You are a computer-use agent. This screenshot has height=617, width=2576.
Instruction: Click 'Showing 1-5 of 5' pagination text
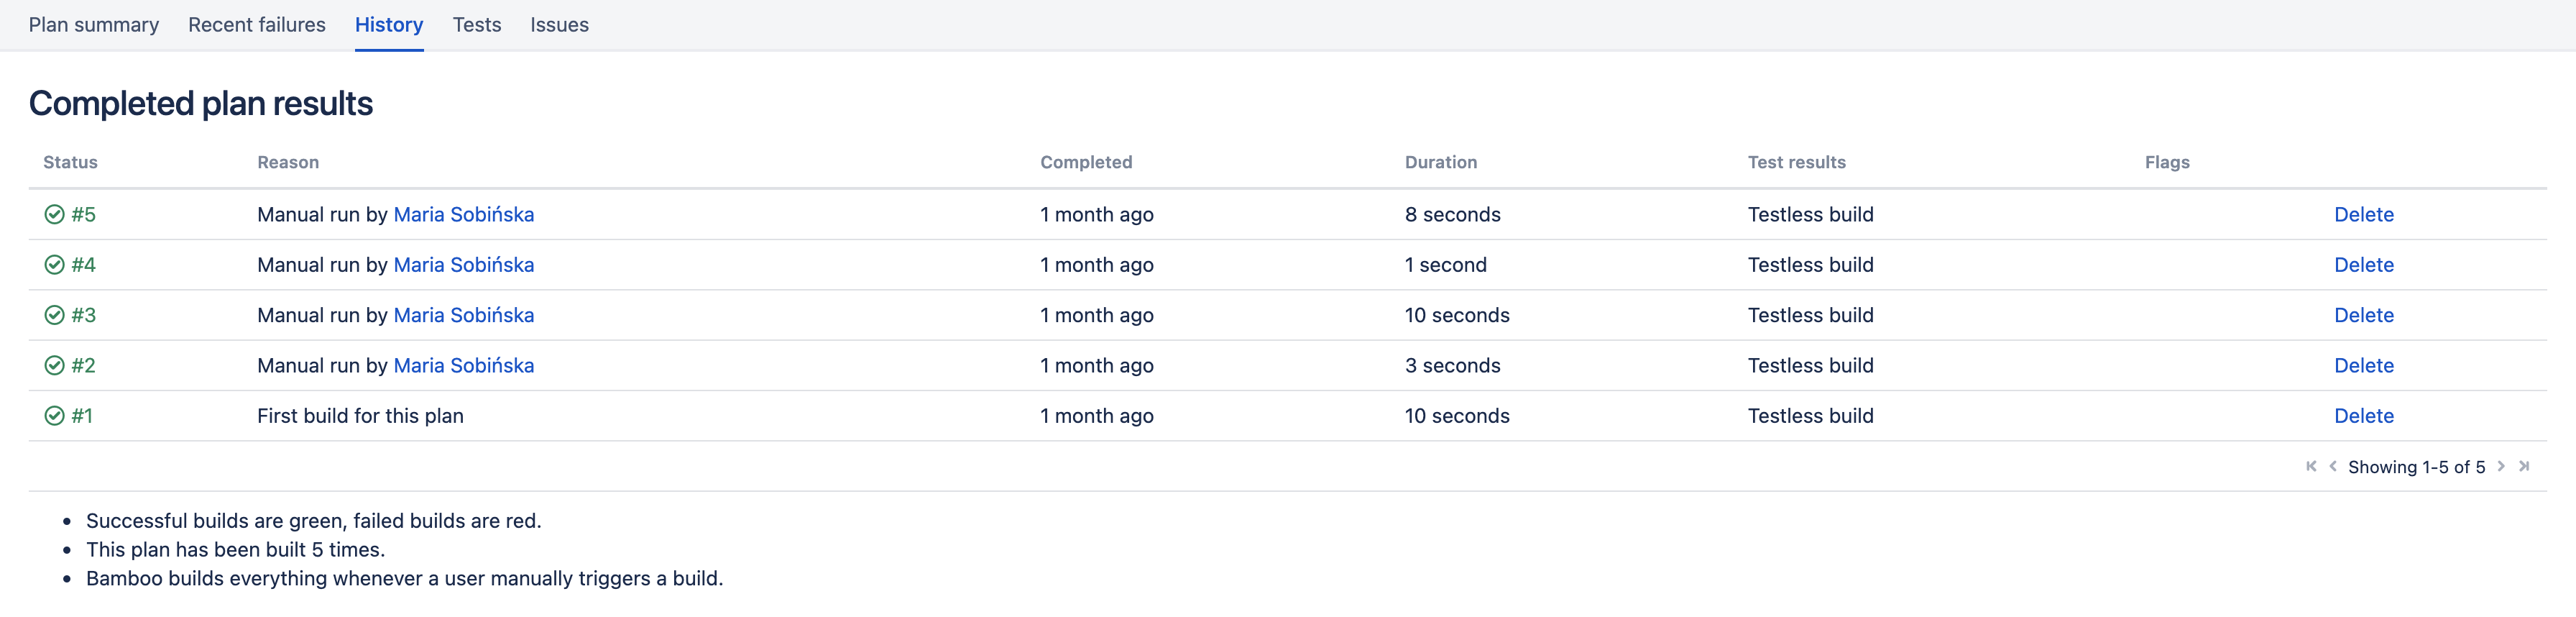pyautogui.click(x=2416, y=467)
